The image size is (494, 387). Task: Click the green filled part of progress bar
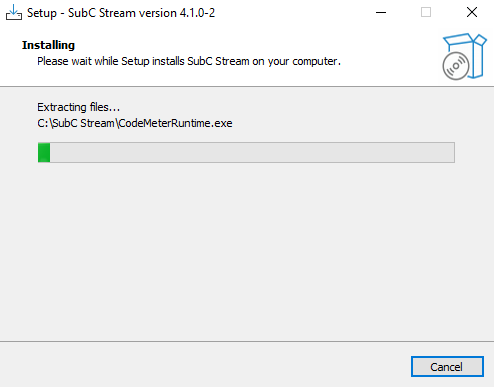pyautogui.click(x=44, y=152)
